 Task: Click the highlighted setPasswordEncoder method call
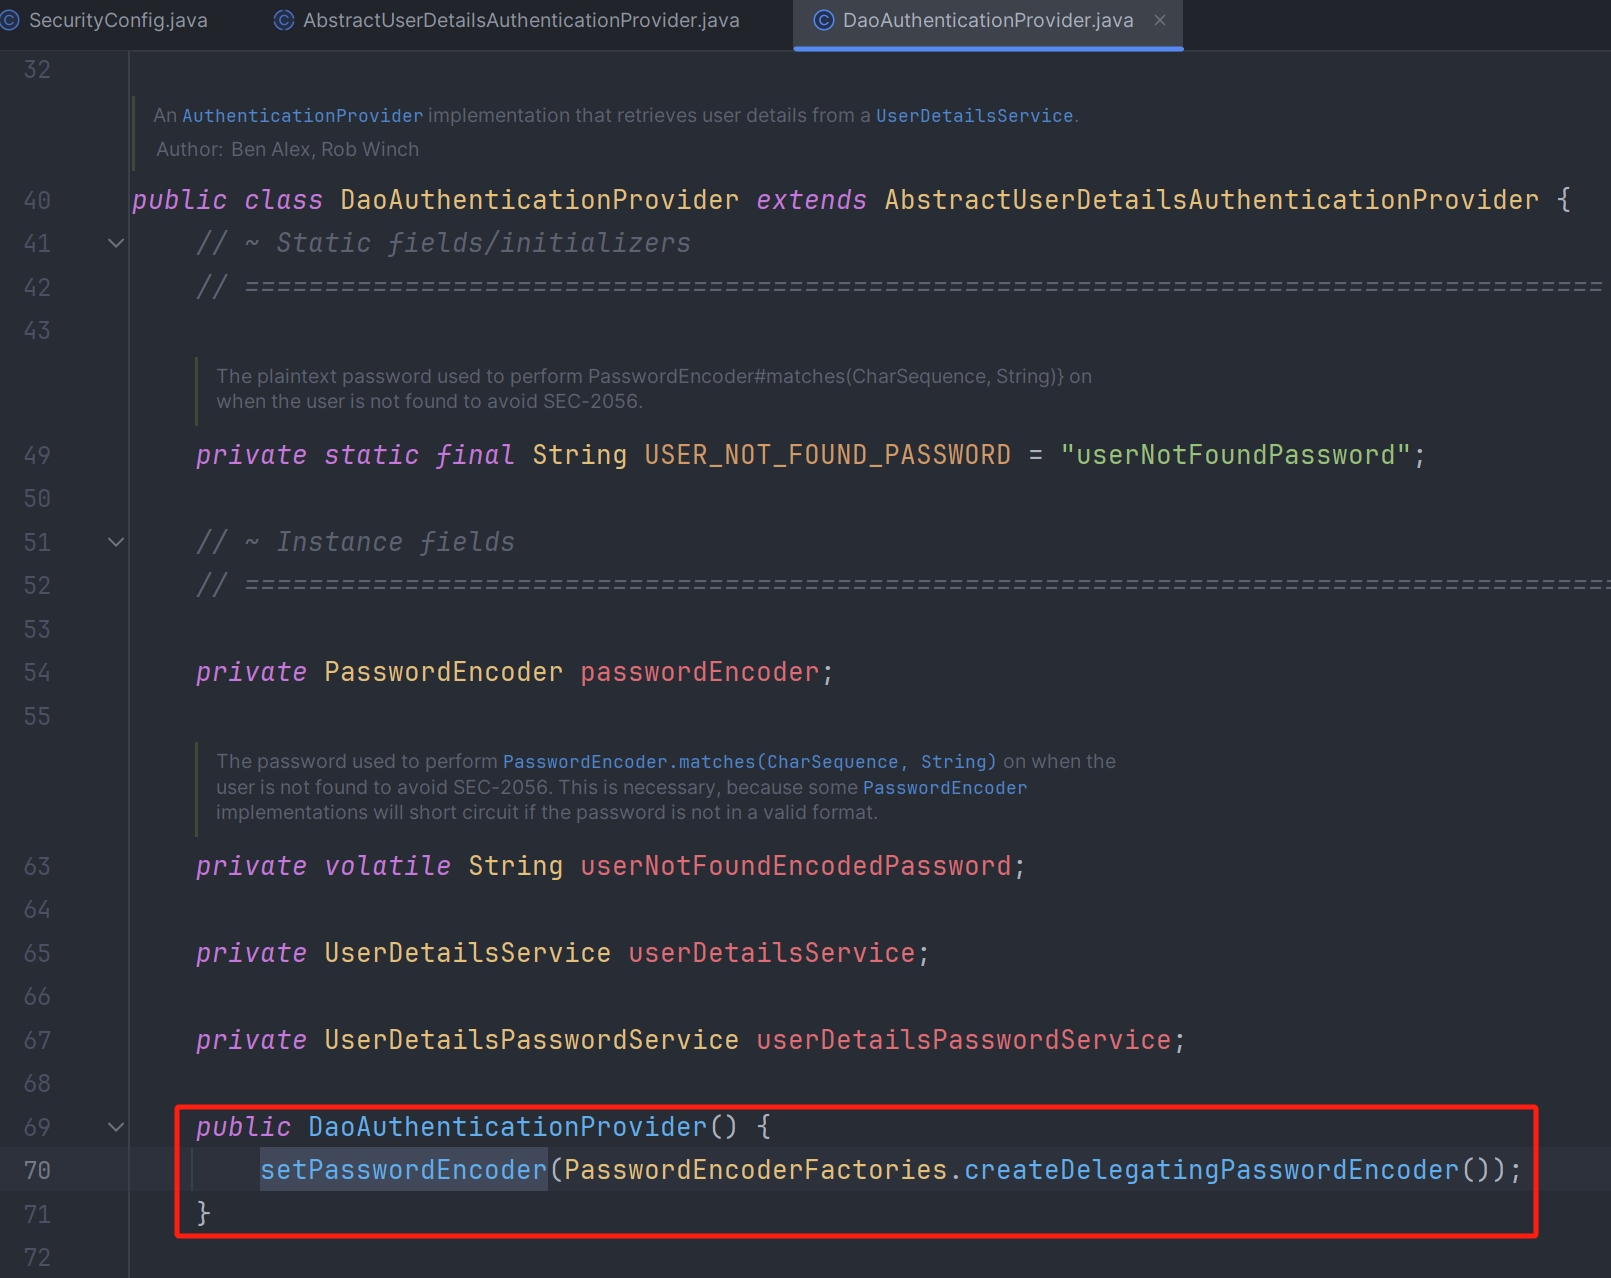(403, 1170)
